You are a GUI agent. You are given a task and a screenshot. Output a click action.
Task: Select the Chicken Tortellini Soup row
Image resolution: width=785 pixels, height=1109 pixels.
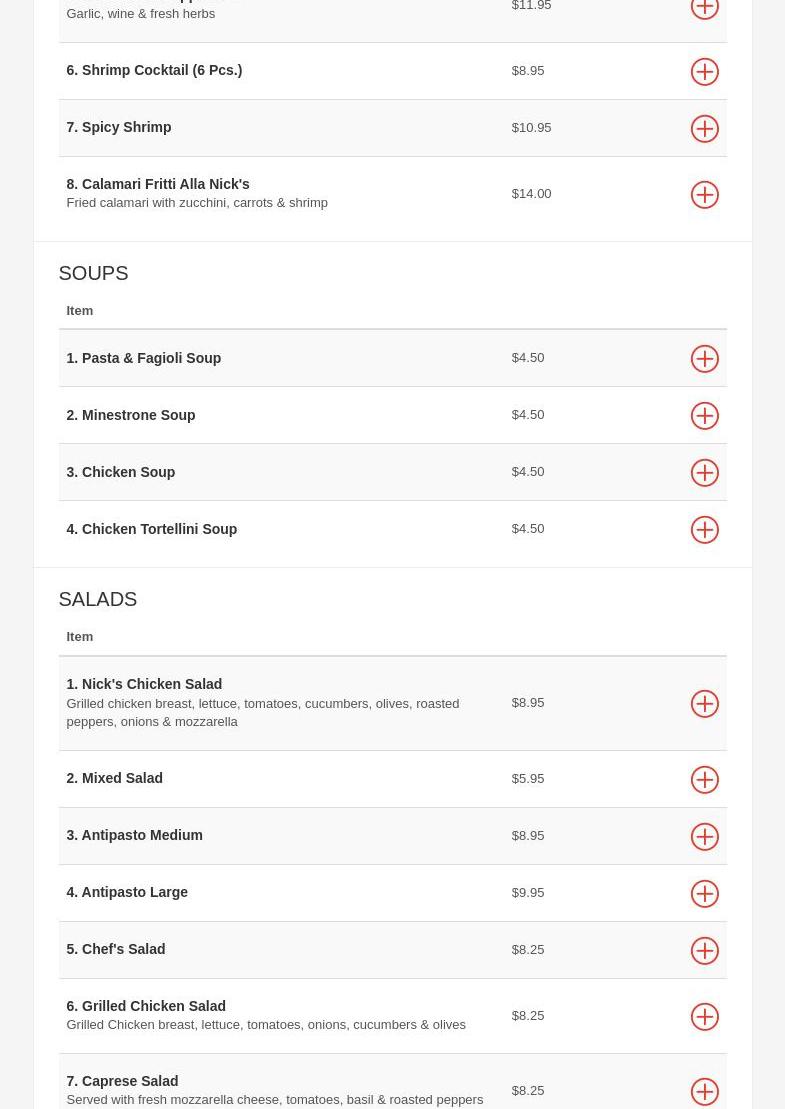click(300, 529)
